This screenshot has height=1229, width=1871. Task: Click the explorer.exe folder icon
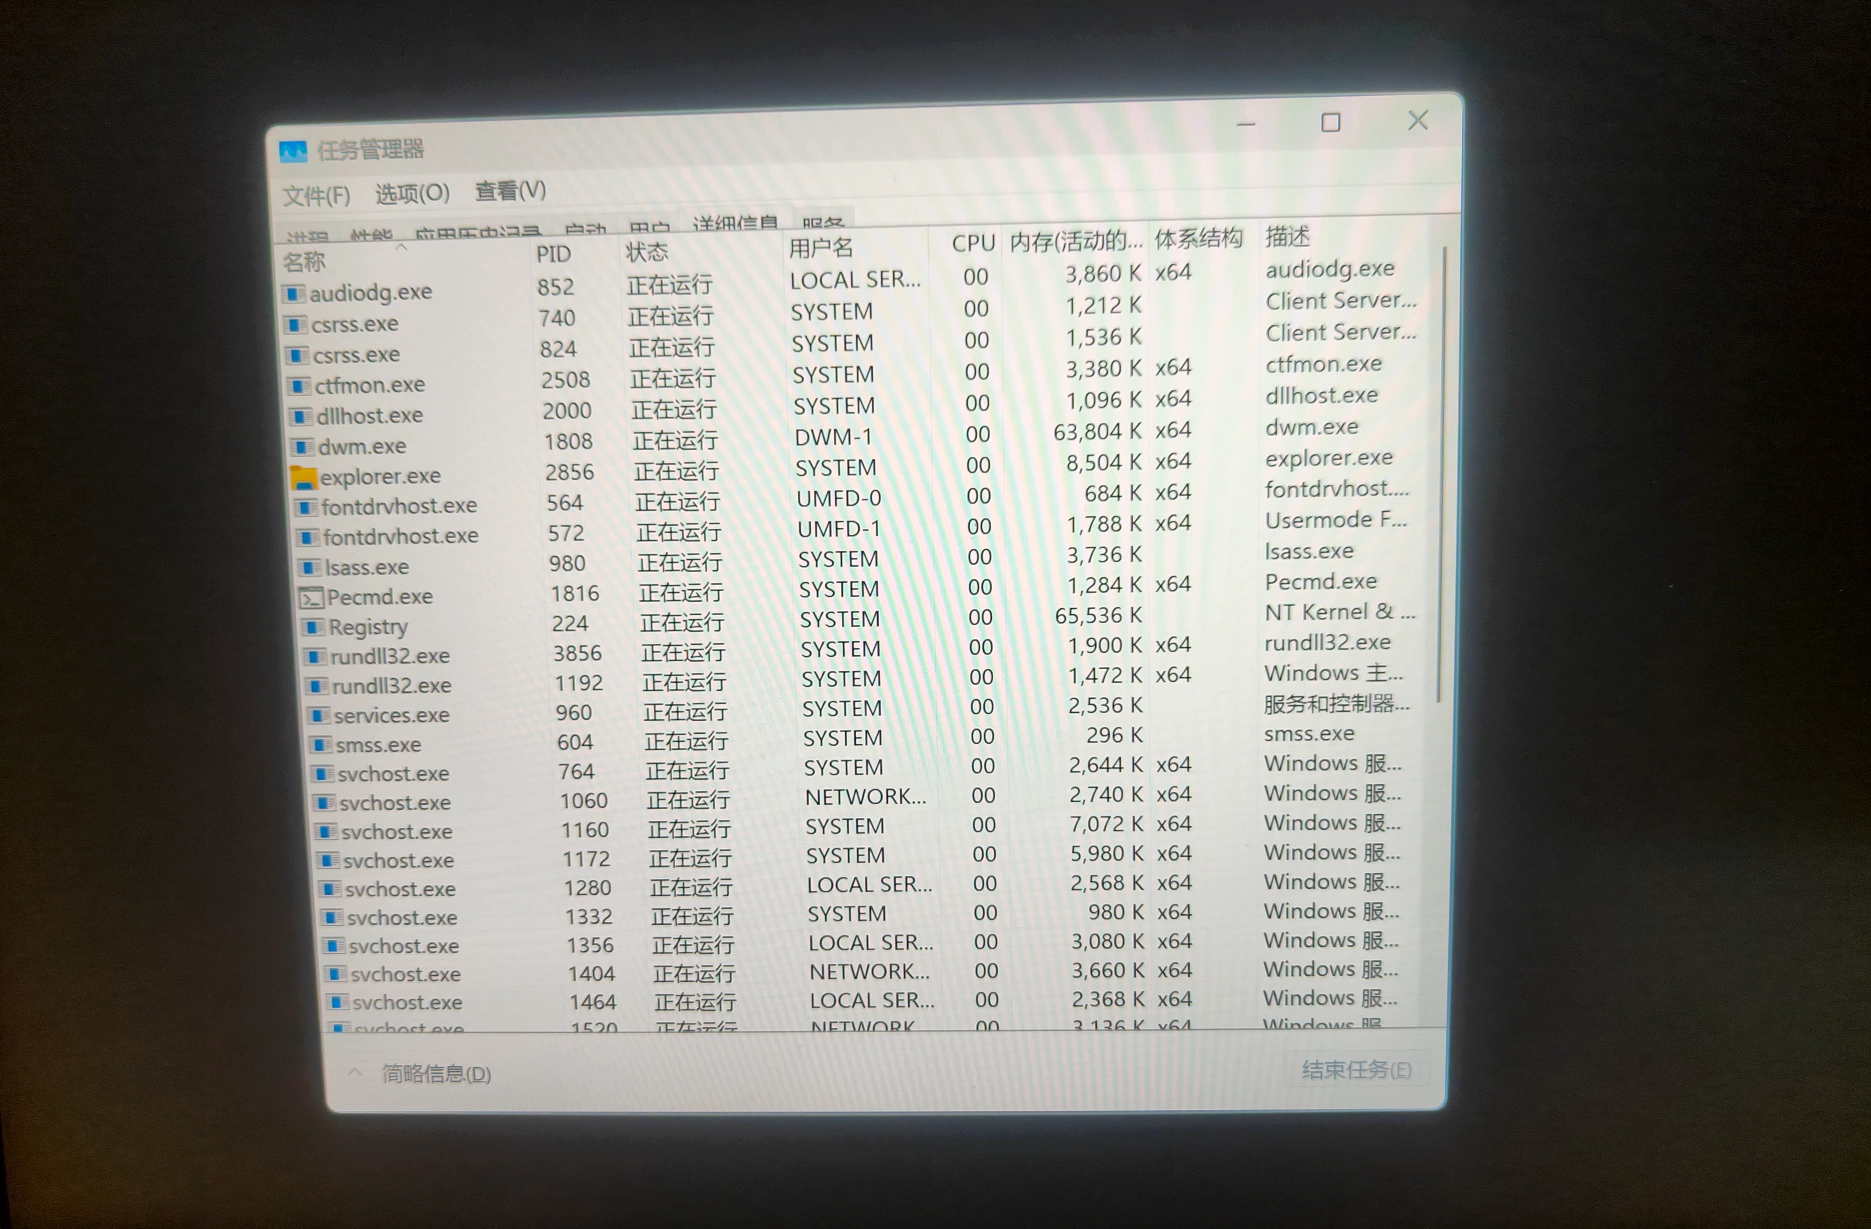pos(304,477)
